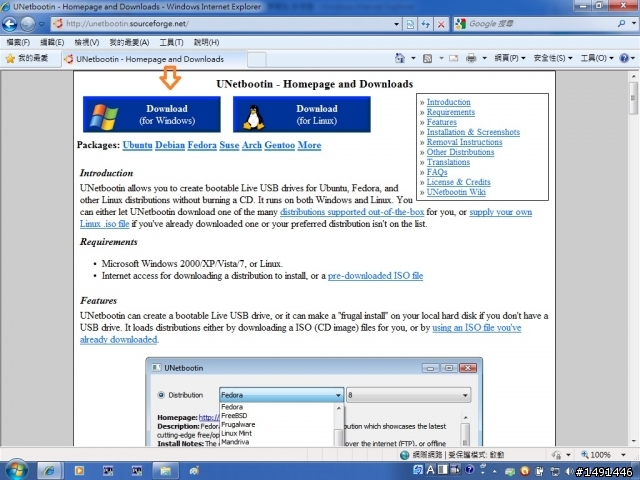This screenshot has height=480, width=640.
Task: Click the tray volume speaker icon
Action: [x=569, y=471]
